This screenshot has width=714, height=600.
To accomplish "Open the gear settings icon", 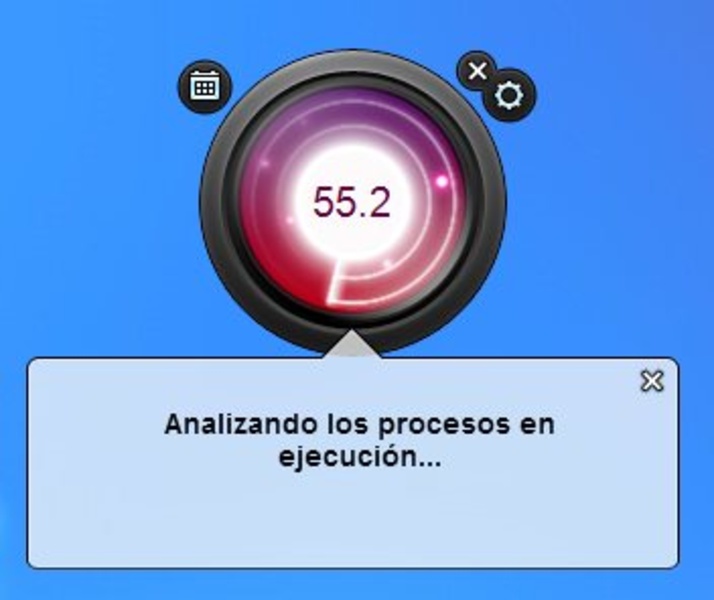I will pos(509,95).
